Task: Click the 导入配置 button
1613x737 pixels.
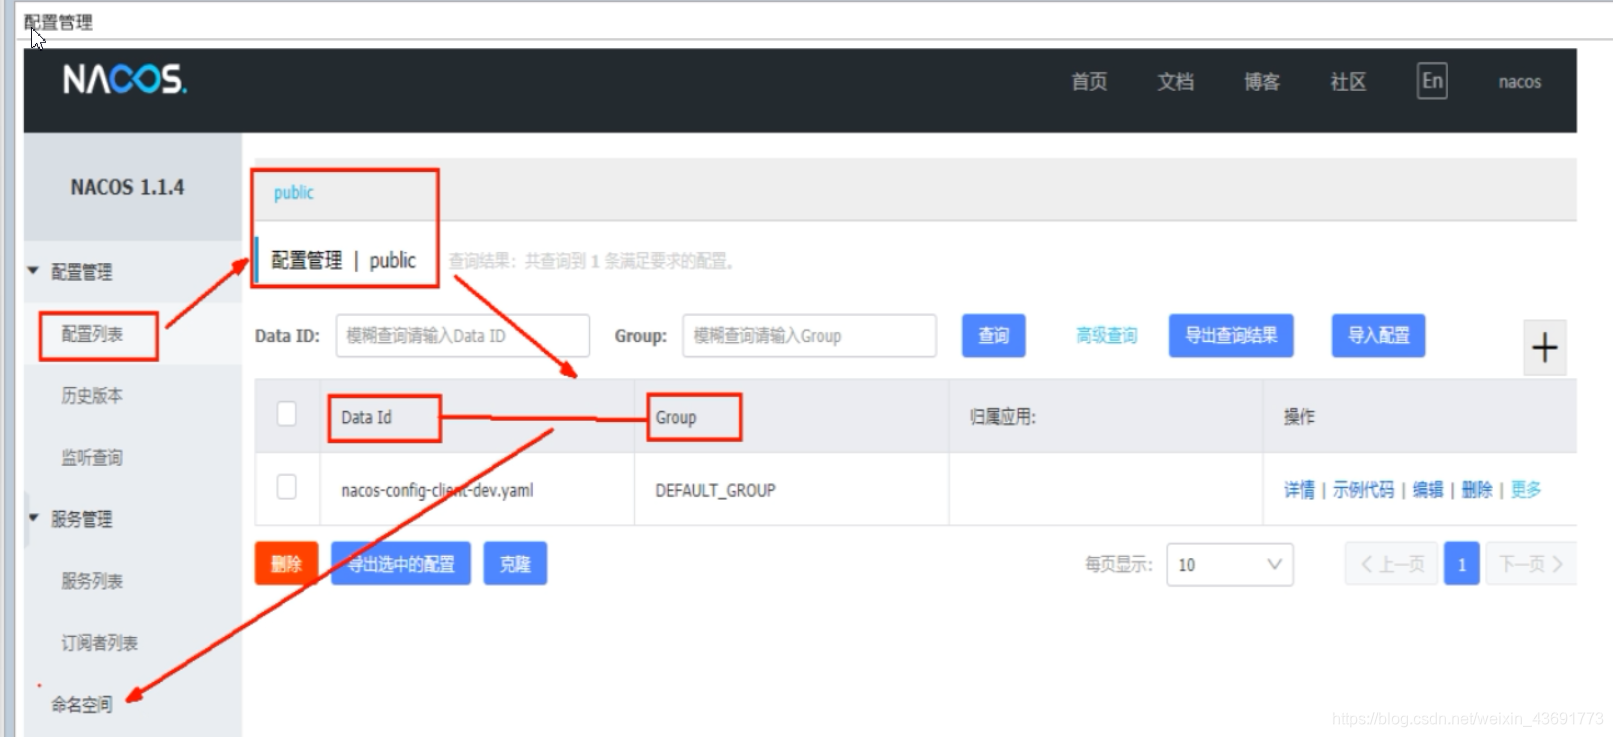Action: click(x=1378, y=336)
